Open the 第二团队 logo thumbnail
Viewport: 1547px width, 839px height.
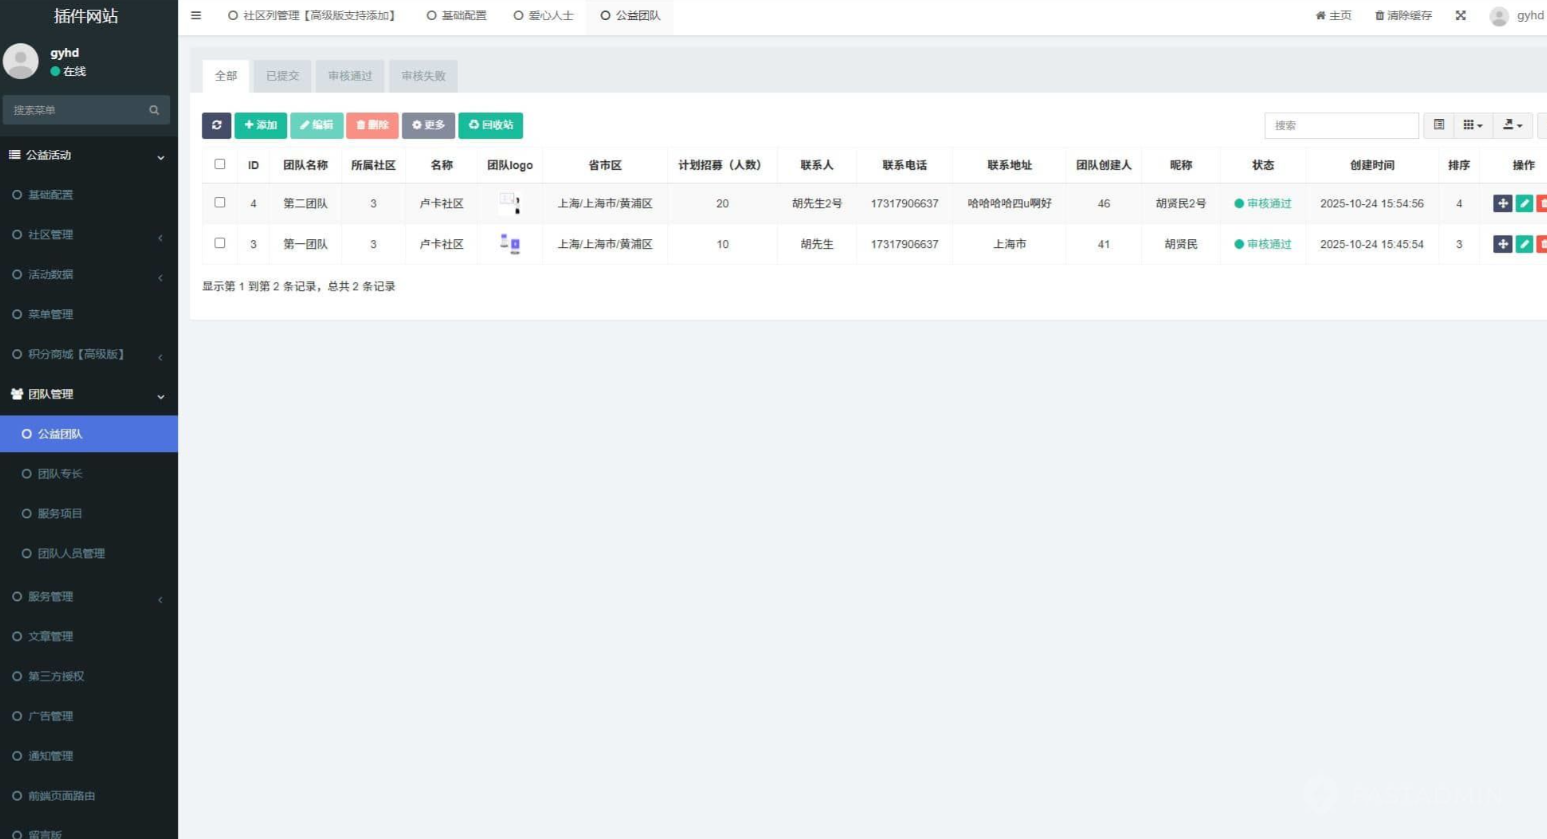pos(510,203)
